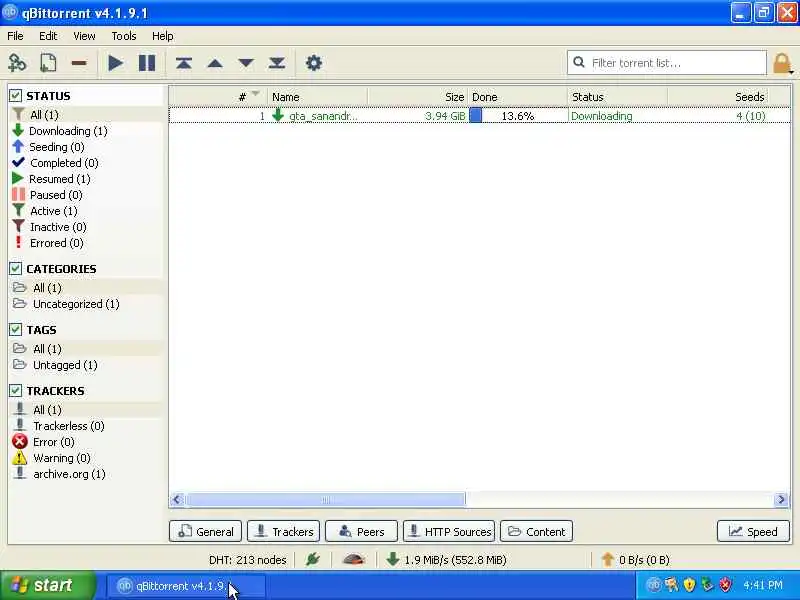Viewport: 800px width, 600px height.
Task: Pause the torrent with the pause icon
Action: tap(147, 63)
